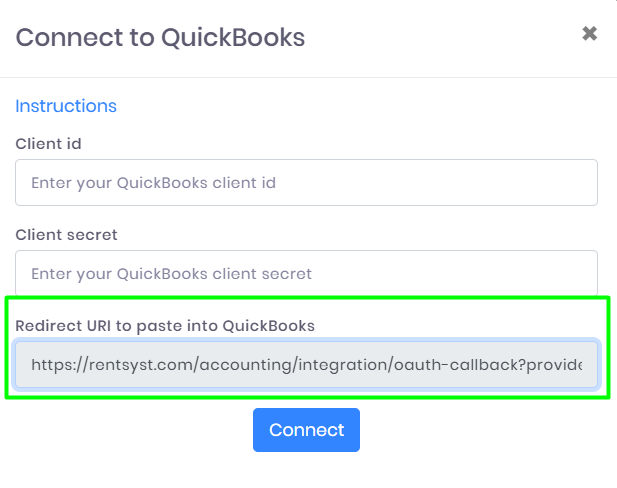Submit the QuickBooks connection with Connect
The height and width of the screenshot is (488, 617).
tap(306, 430)
